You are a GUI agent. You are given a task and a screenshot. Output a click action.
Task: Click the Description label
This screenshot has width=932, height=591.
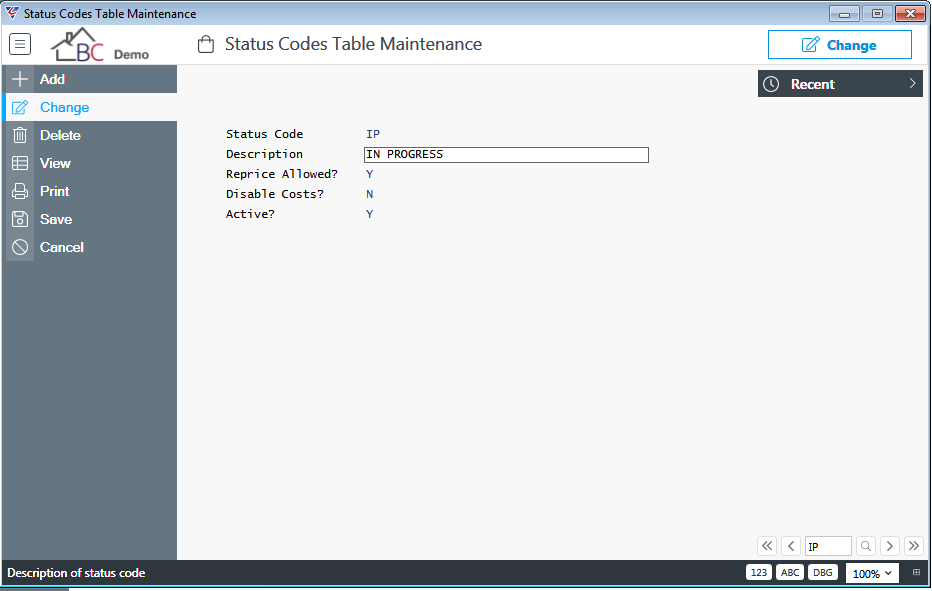point(265,154)
